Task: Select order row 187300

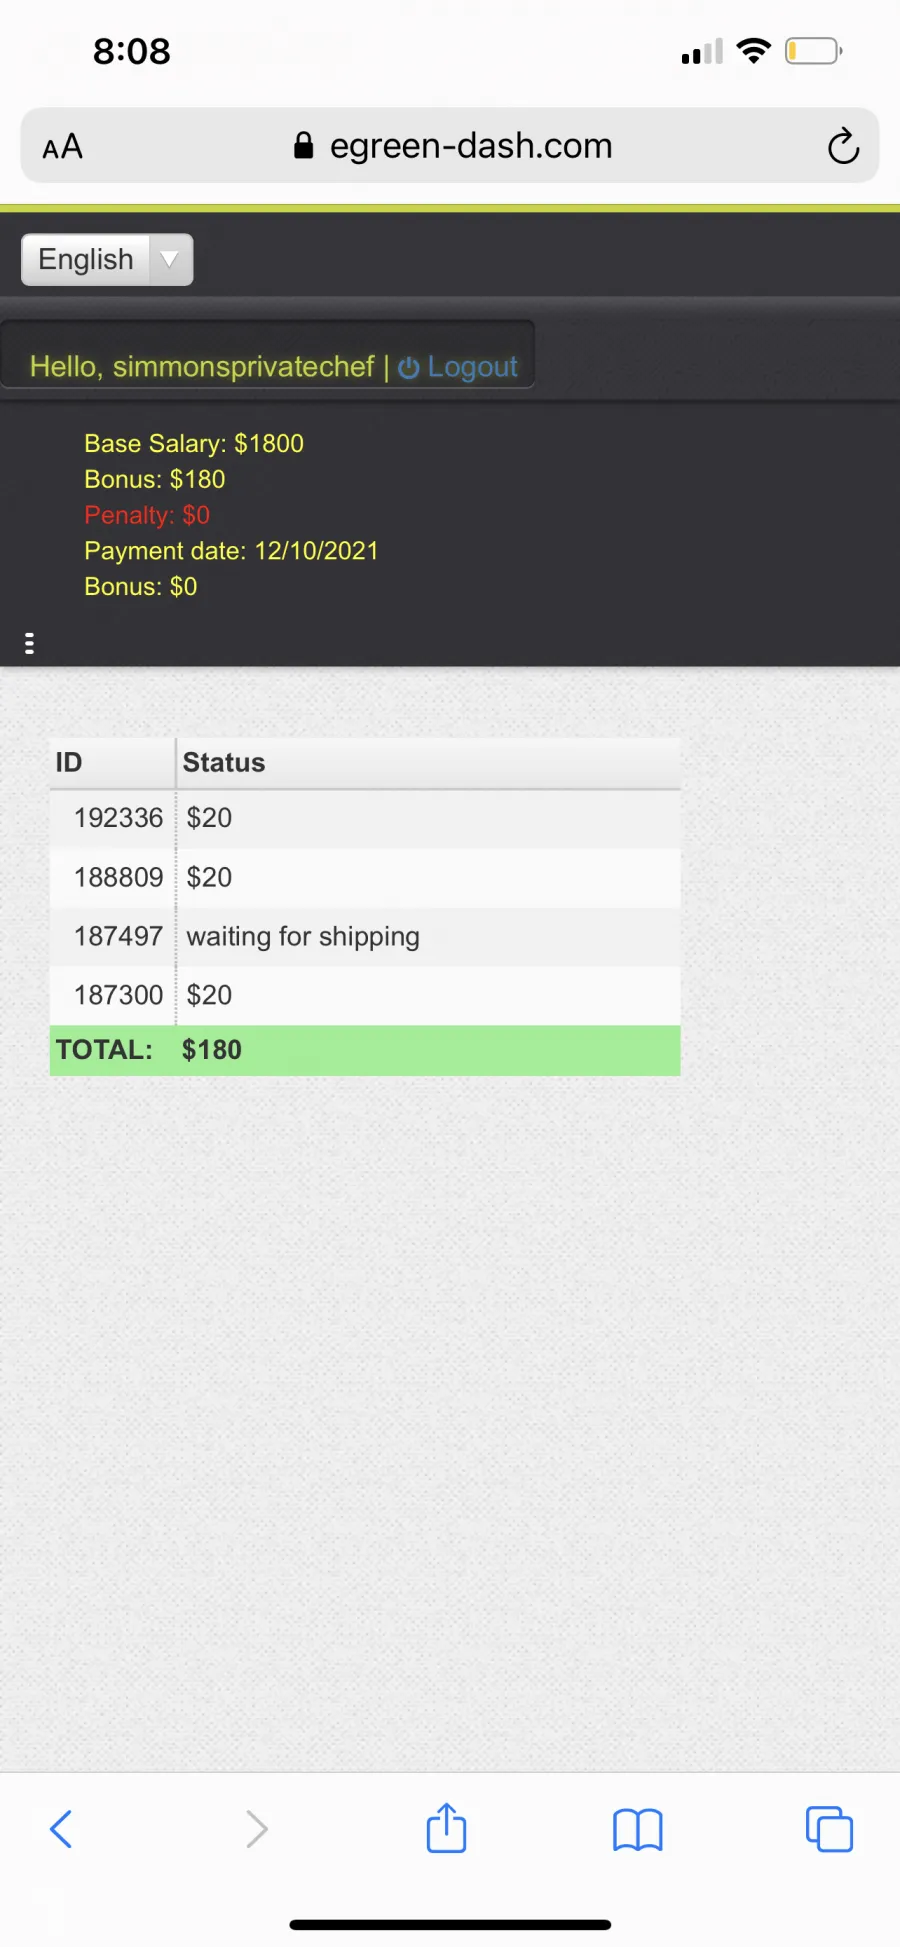Action: [365, 995]
